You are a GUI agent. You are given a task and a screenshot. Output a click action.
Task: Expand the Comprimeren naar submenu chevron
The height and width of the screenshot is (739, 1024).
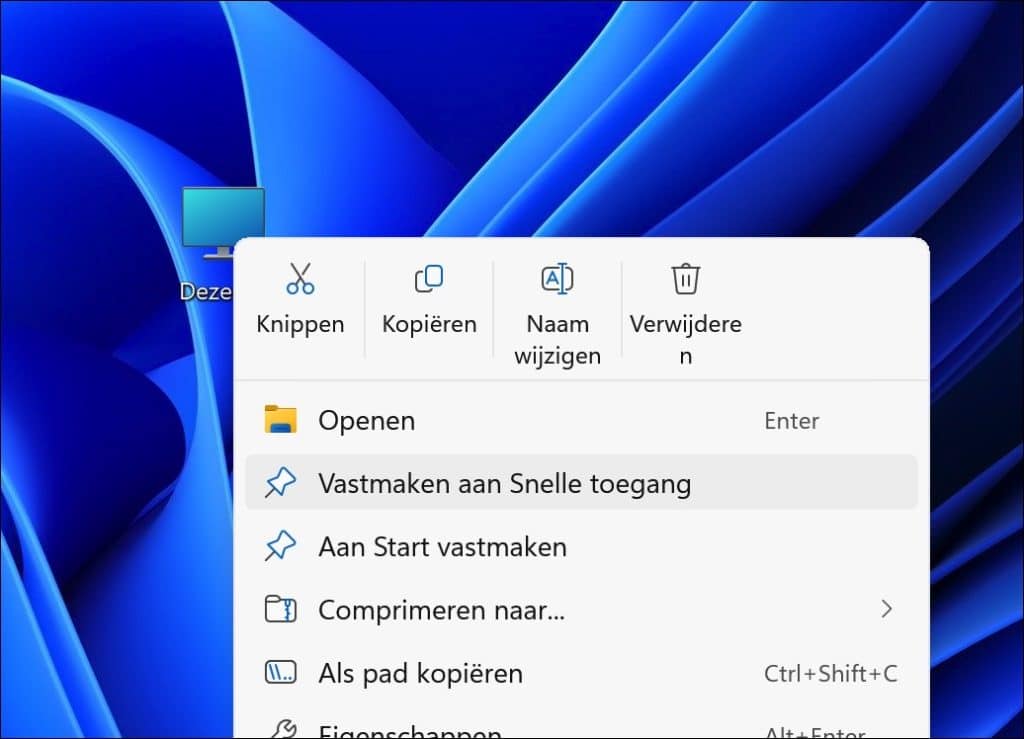(888, 609)
